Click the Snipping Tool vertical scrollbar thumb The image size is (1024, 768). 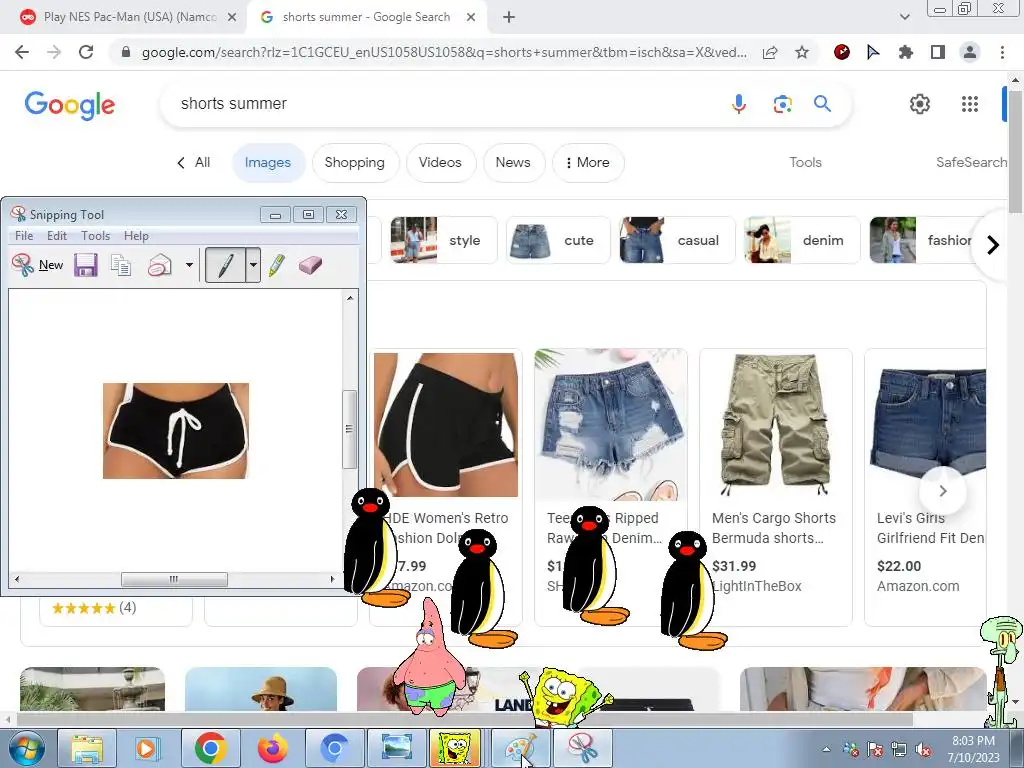click(349, 429)
